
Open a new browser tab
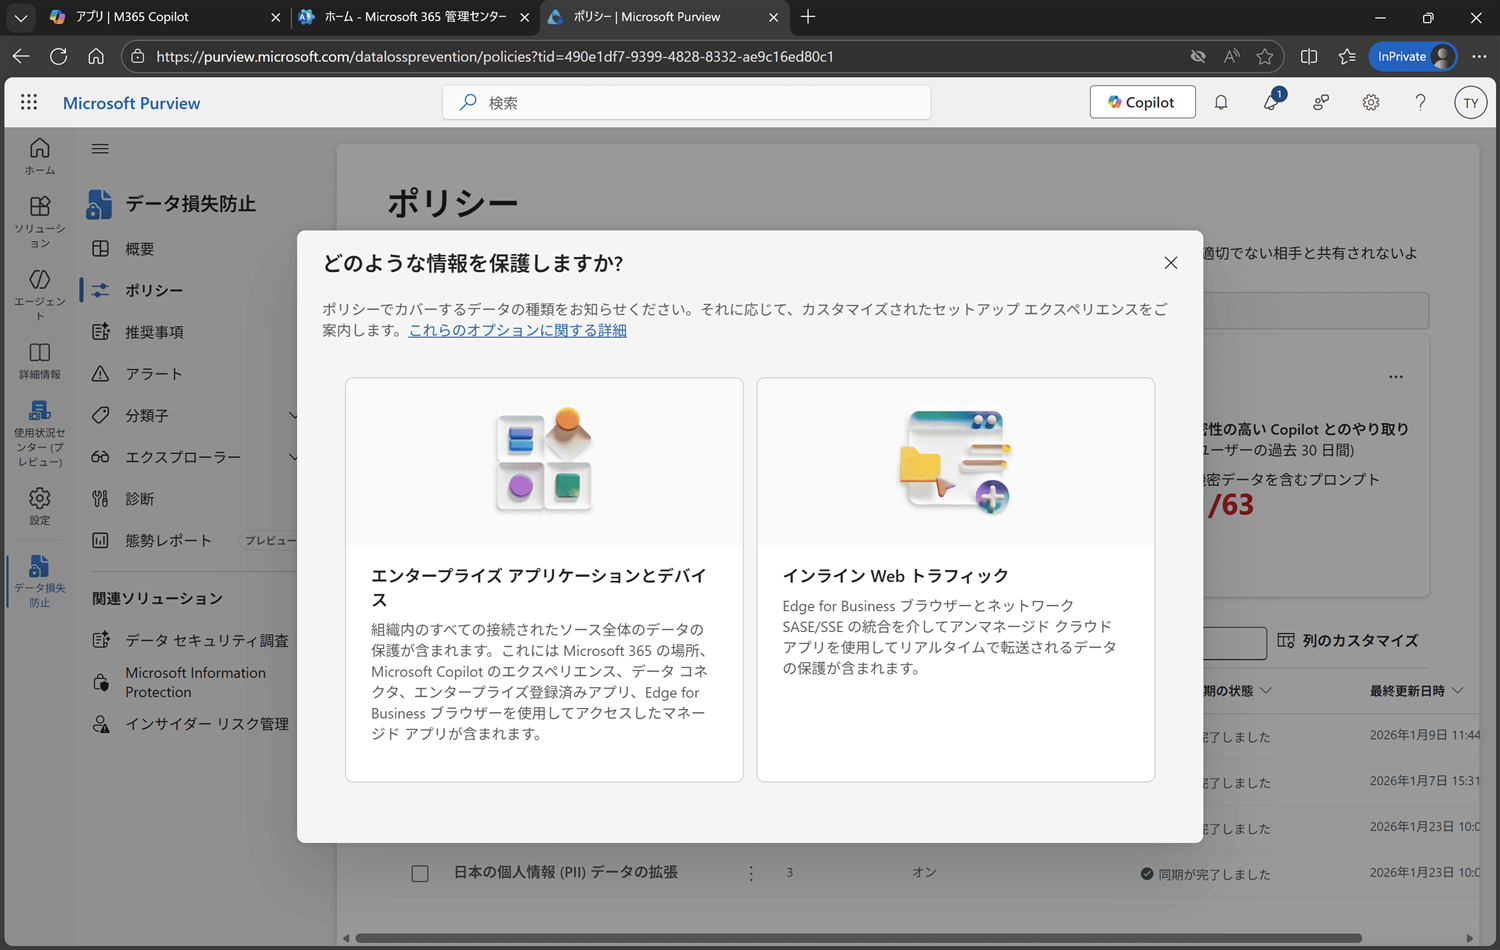(x=808, y=17)
